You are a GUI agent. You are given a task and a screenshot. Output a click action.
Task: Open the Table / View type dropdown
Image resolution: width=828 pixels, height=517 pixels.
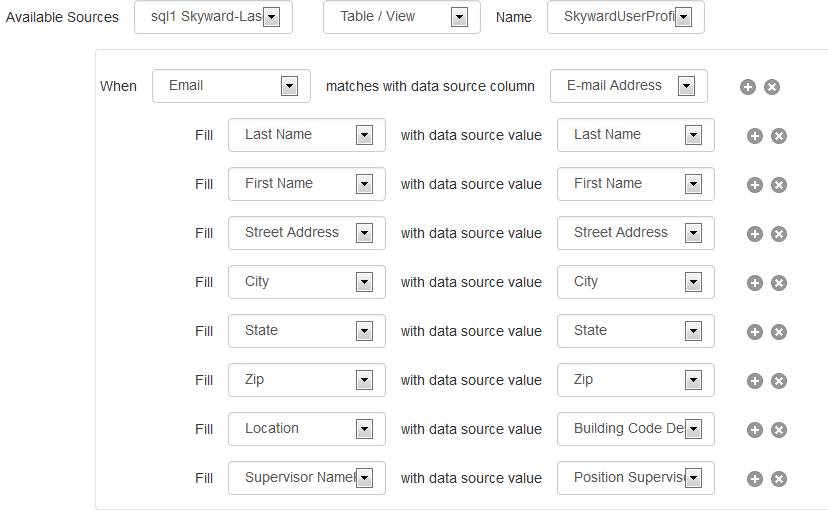point(402,17)
